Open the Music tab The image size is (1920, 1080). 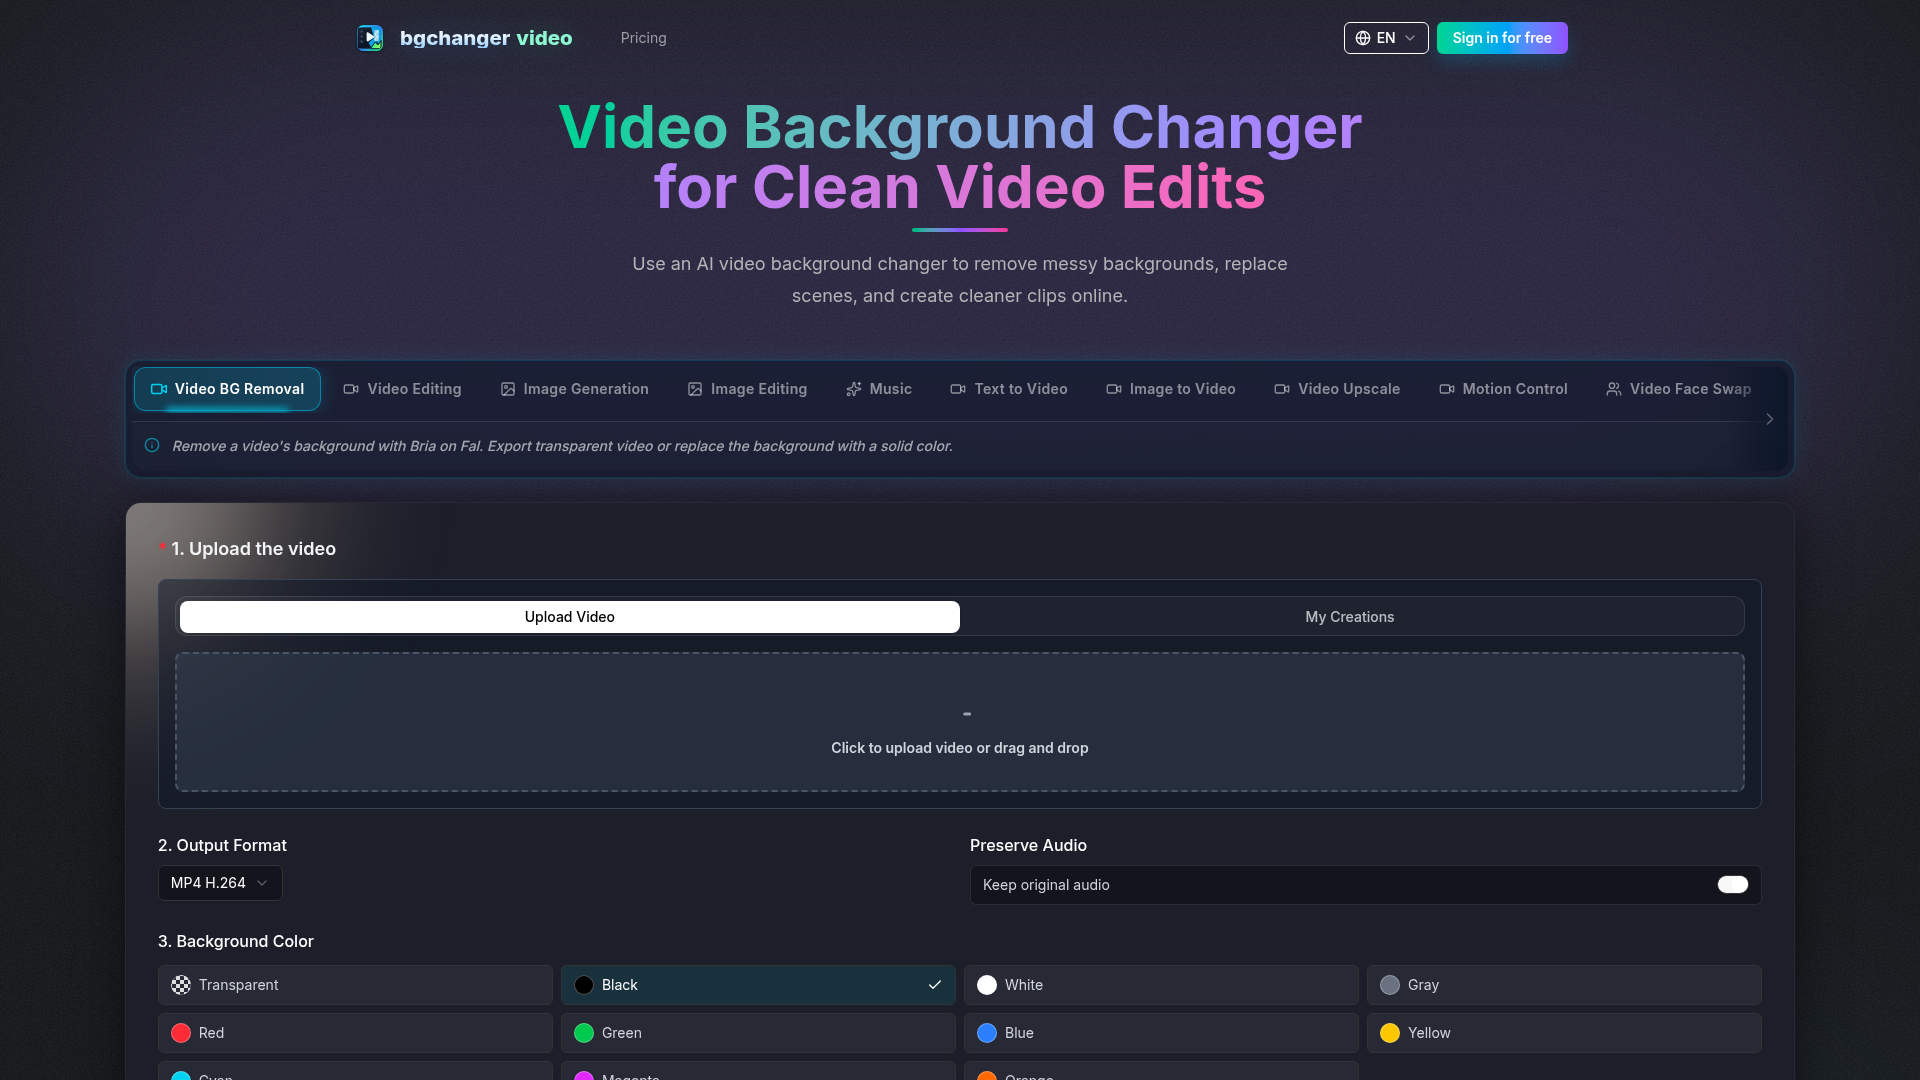(879, 389)
